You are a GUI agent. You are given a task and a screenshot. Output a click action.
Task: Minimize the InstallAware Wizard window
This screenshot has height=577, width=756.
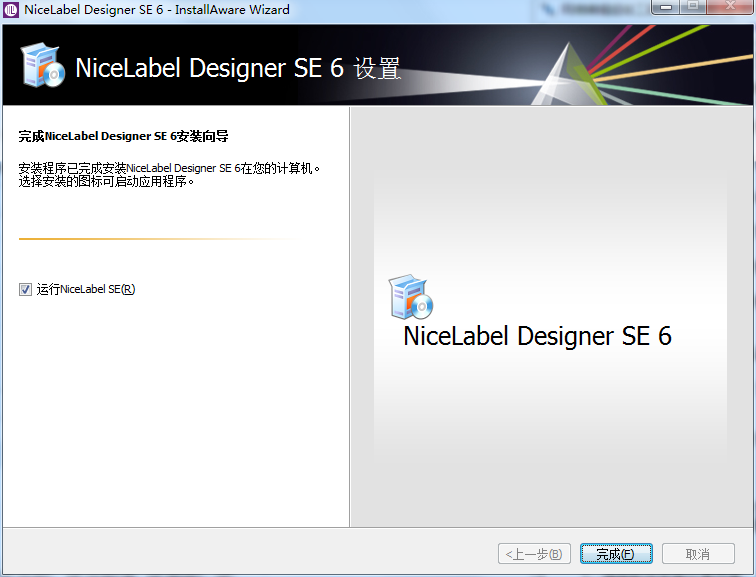point(663,8)
